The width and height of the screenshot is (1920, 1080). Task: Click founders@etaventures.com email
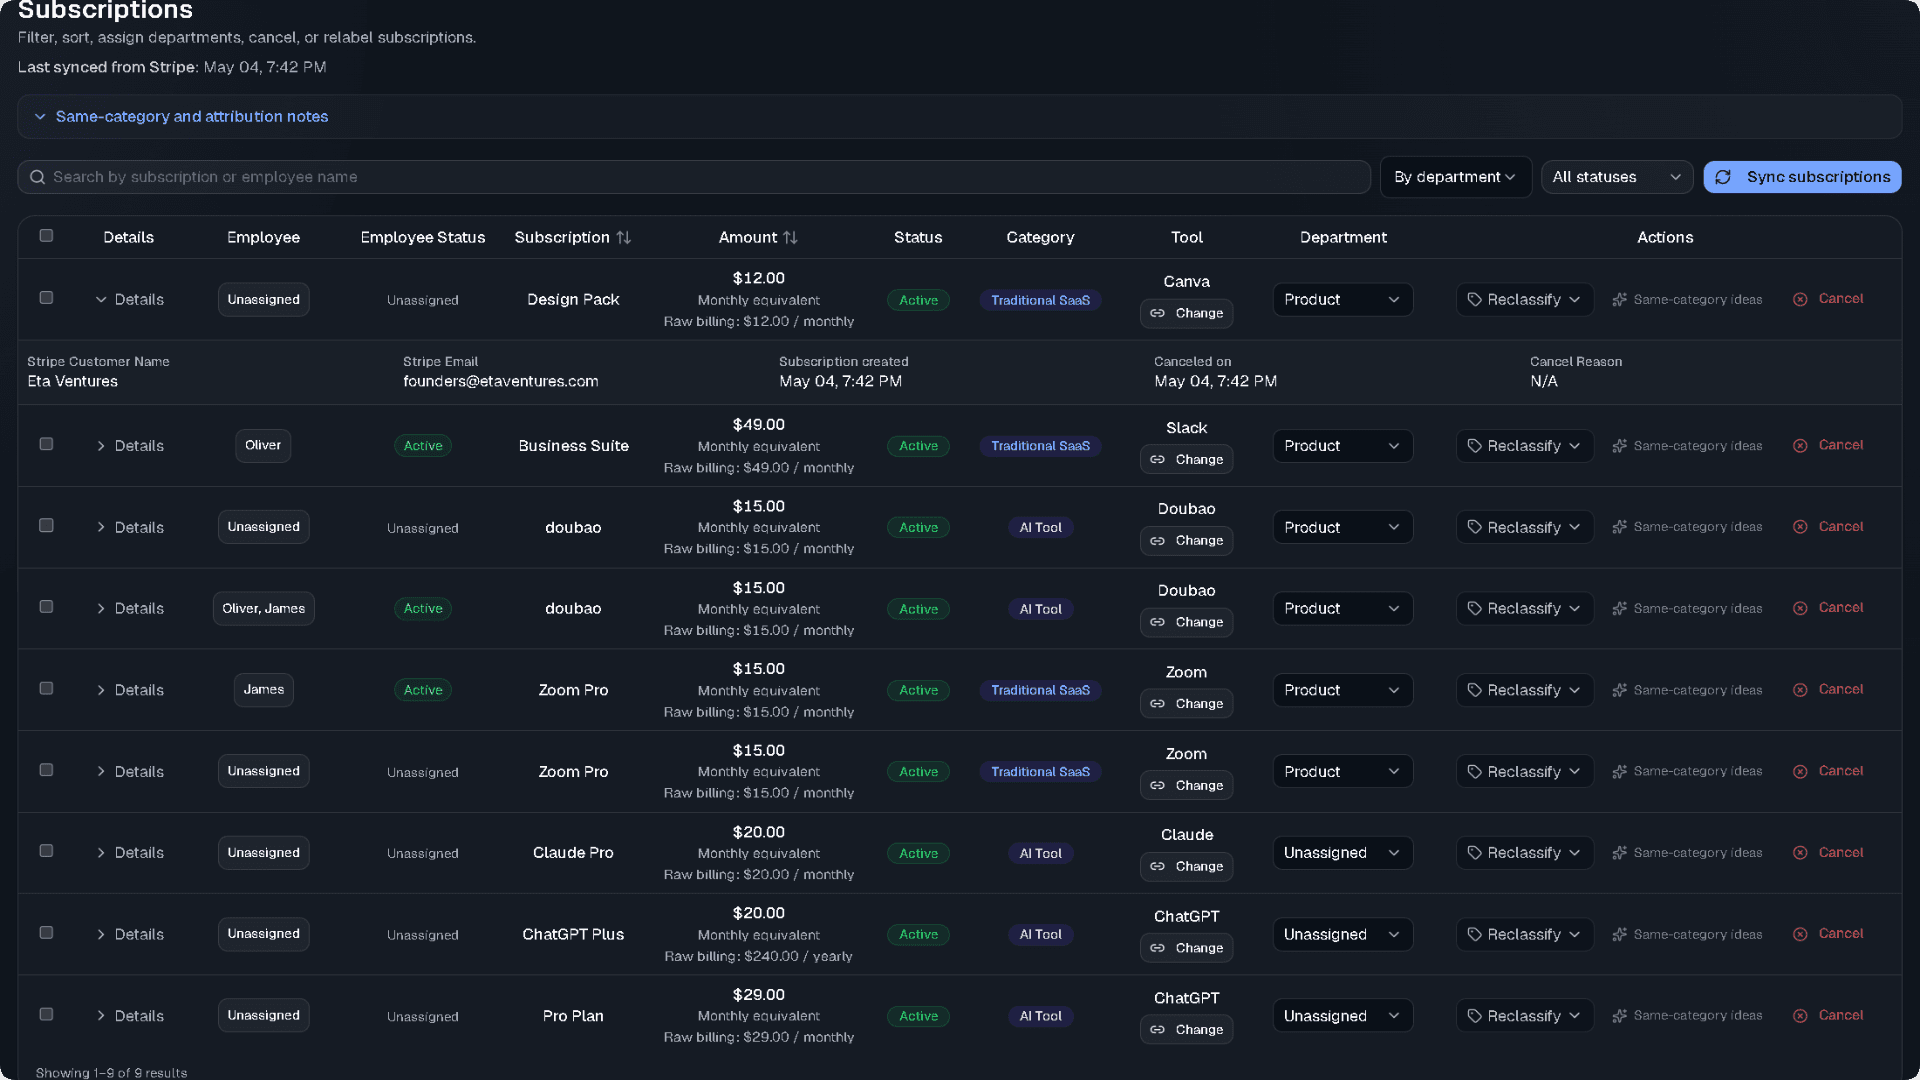tap(501, 382)
